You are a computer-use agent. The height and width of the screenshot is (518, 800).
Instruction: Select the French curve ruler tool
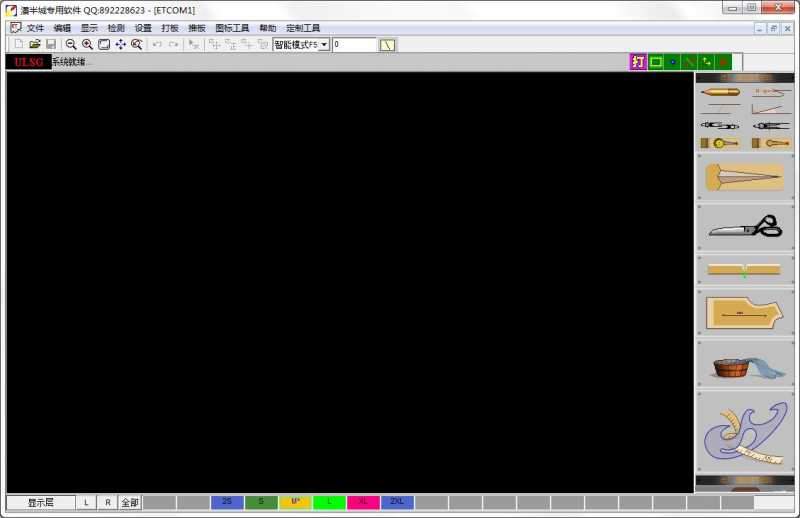click(745, 433)
